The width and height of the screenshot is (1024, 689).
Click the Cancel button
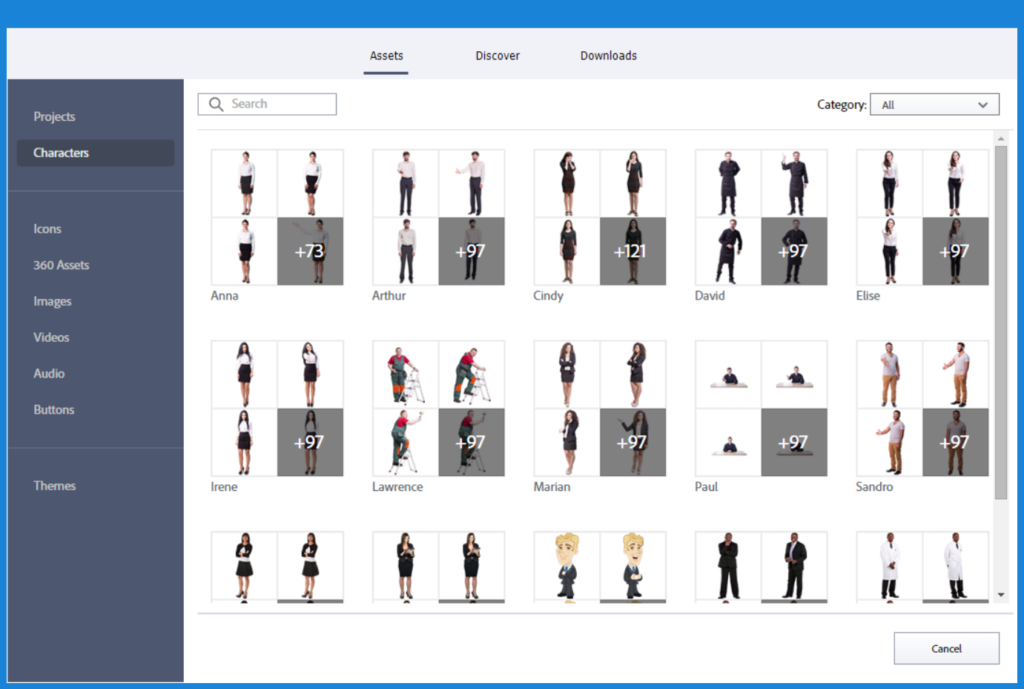coord(946,649)
